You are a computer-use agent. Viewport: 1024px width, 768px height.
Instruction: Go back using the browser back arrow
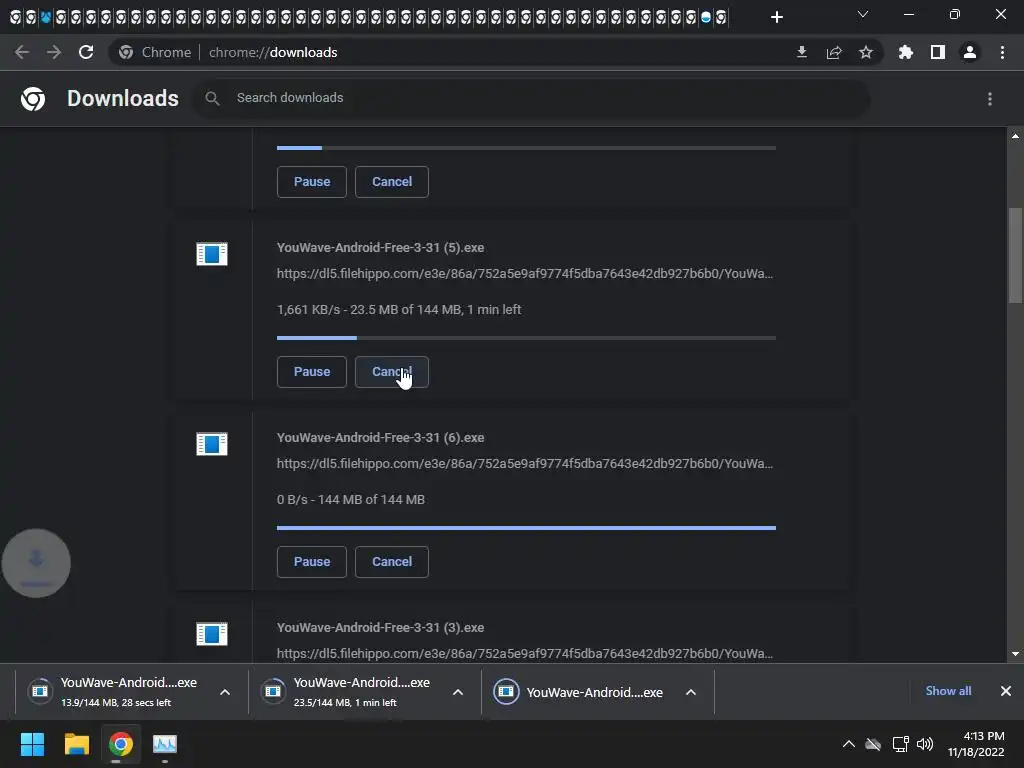coord(22,52)
